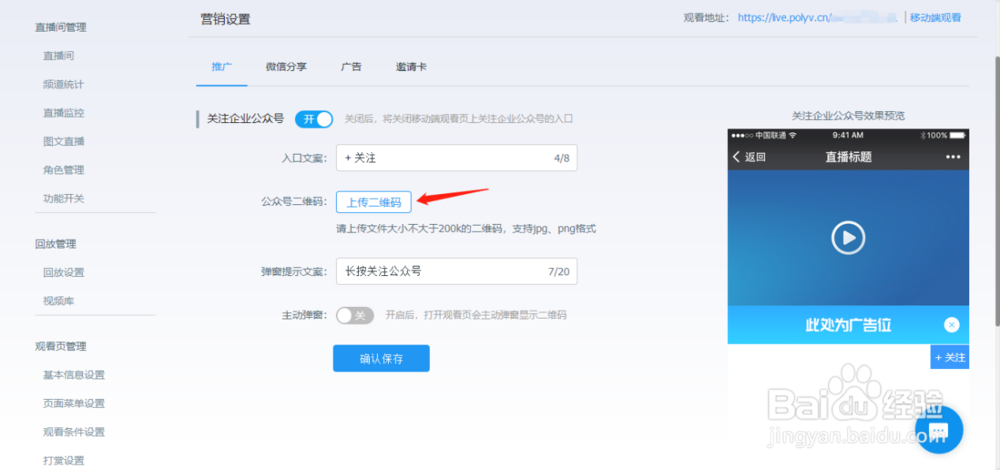
Task: Open 视频库 in the sidebar
Action: tap(59, 301)
